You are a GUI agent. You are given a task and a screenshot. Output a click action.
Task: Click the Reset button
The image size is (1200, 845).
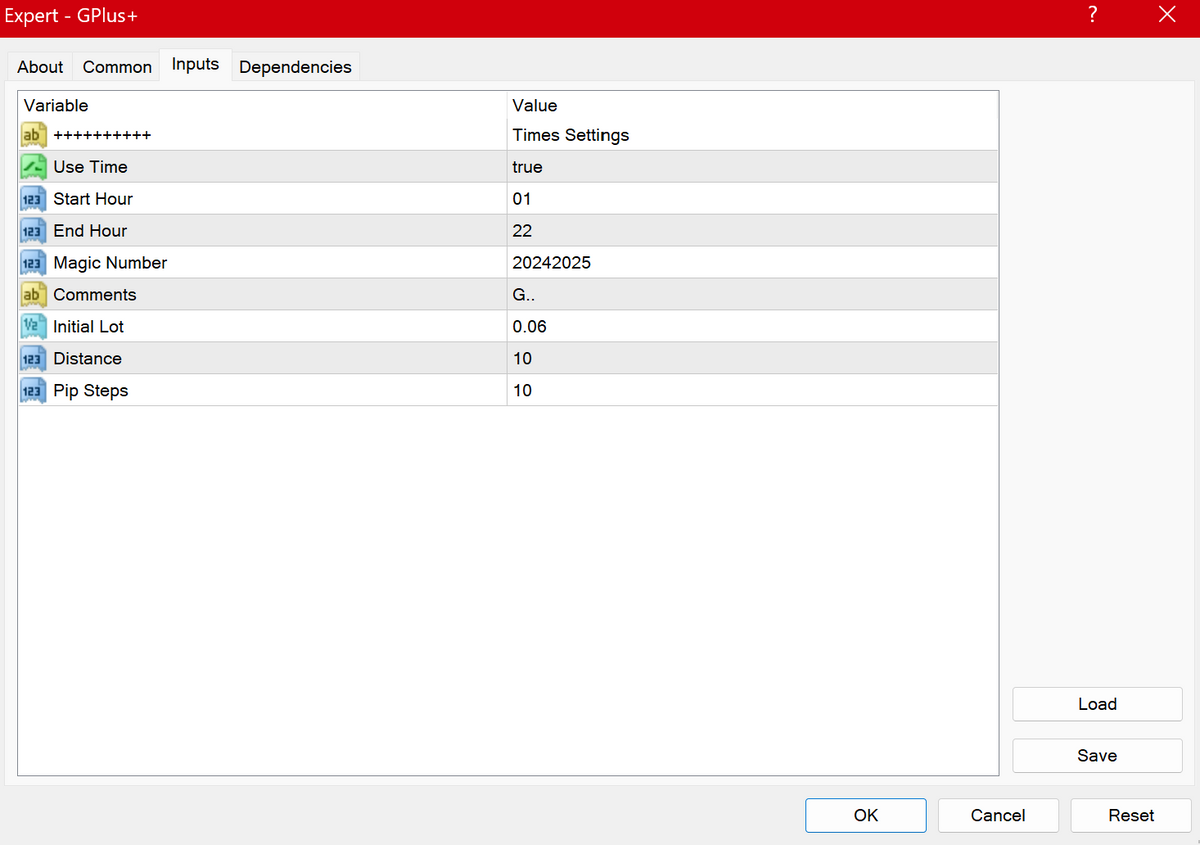coord(1130,815)
